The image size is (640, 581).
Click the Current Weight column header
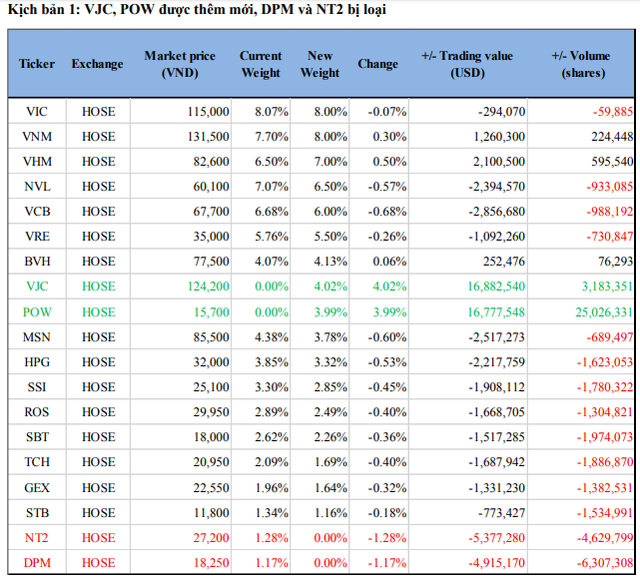point(261,64)
